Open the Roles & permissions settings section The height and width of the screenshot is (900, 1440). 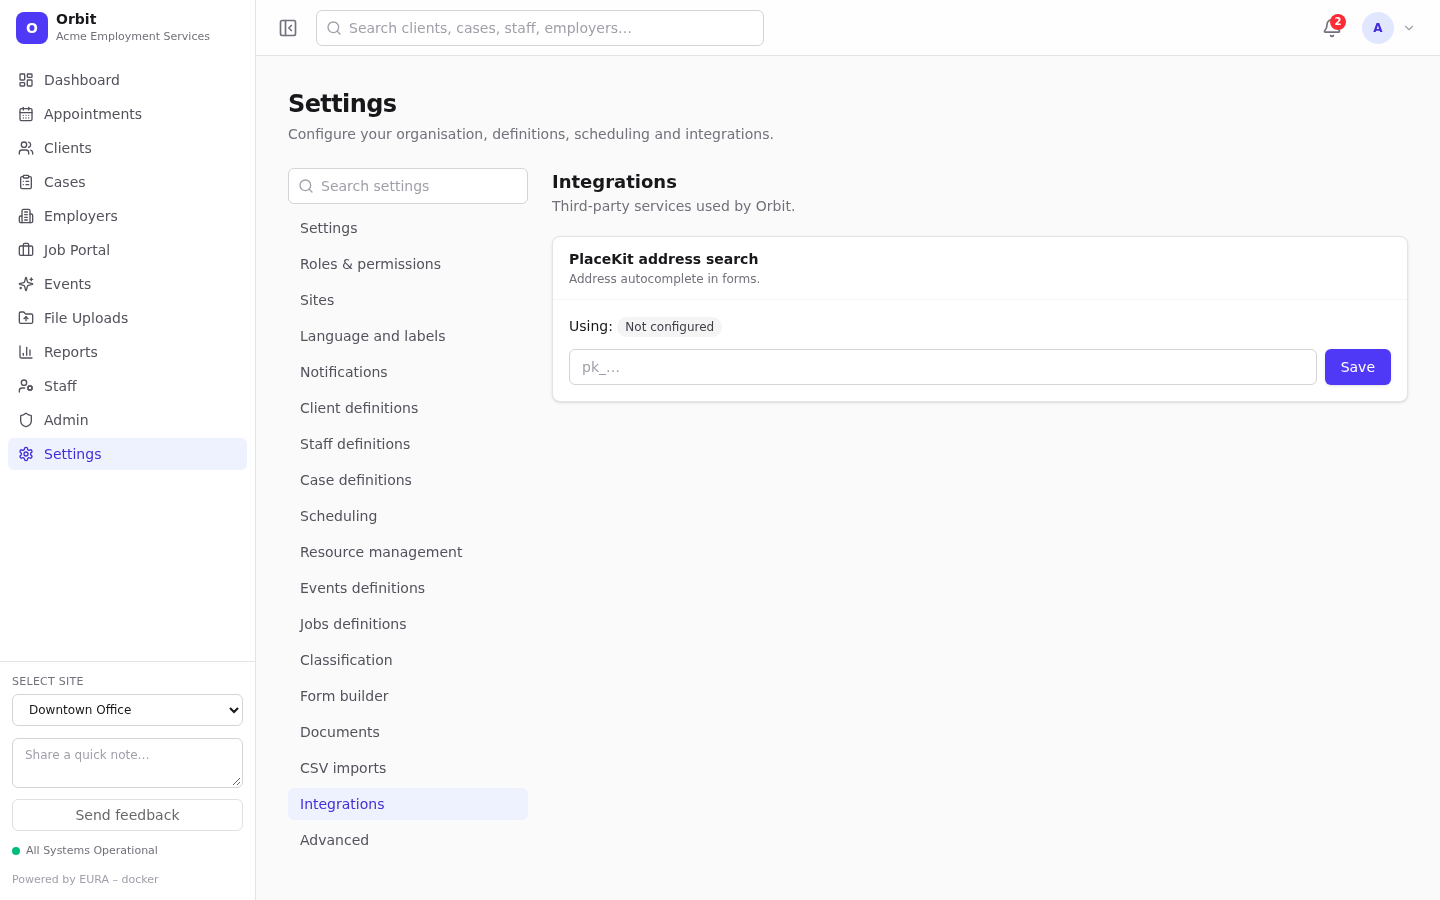(408, 264)
